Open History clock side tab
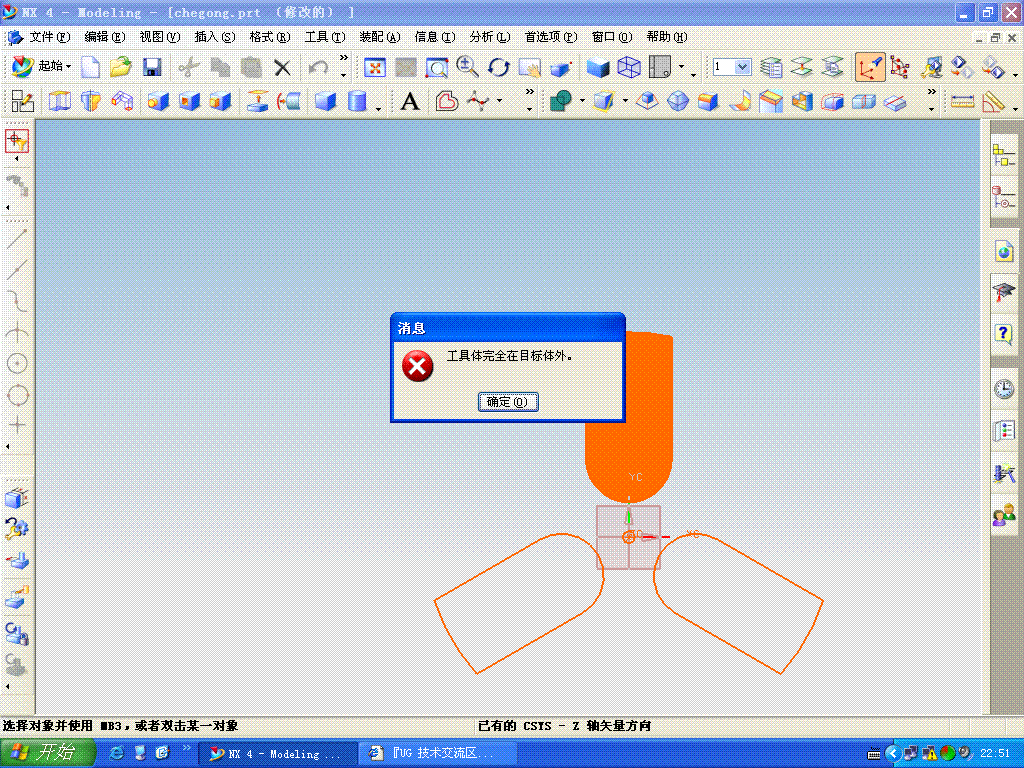 coord(1004,389)
